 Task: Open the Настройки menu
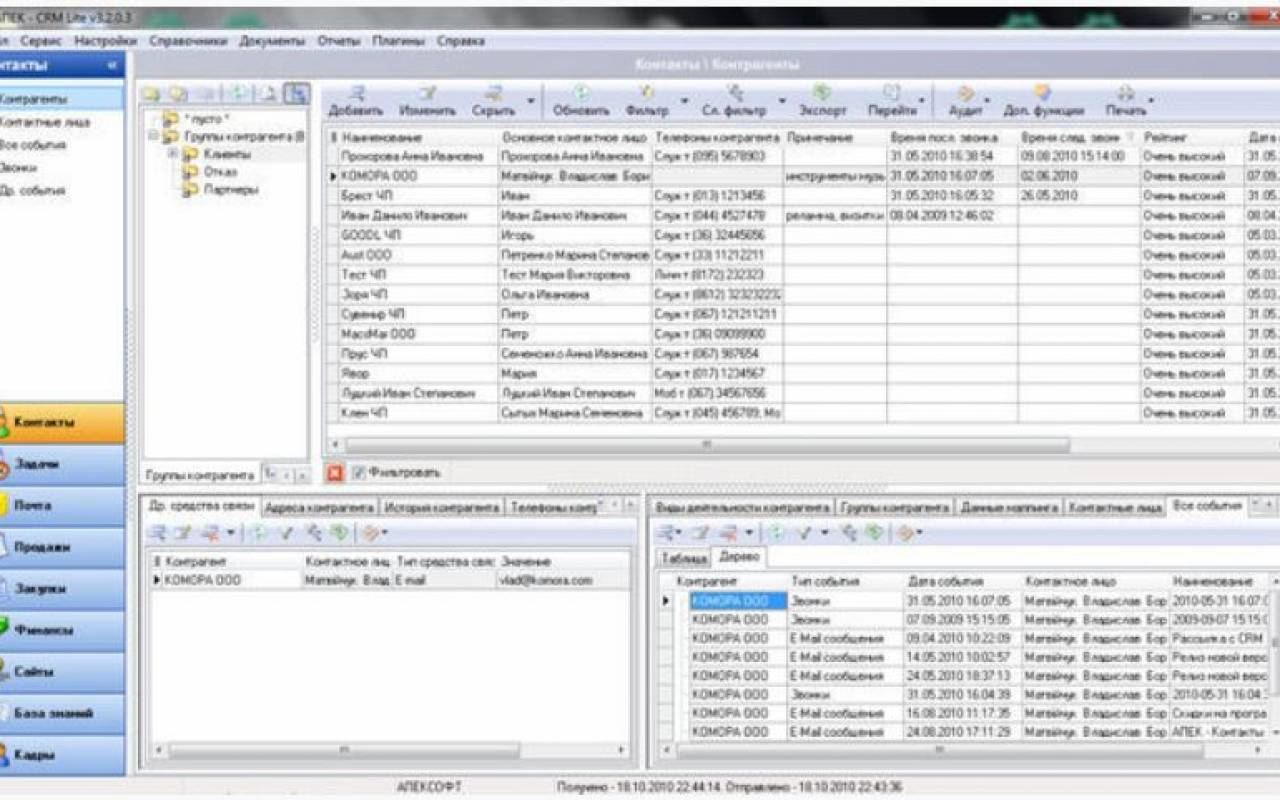(105, 41)
